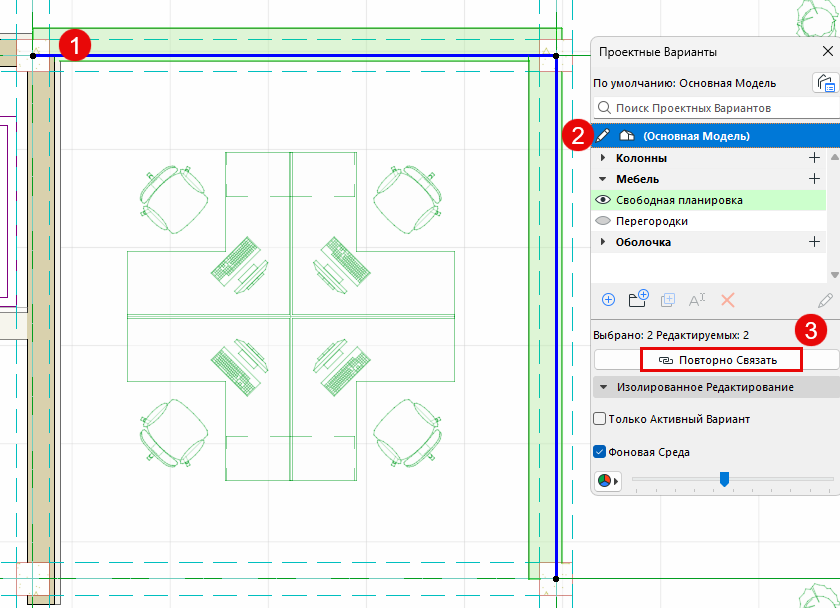Create new design option with circled plus
Viewport: 840px width, 608px height.
tap(608, 299)
